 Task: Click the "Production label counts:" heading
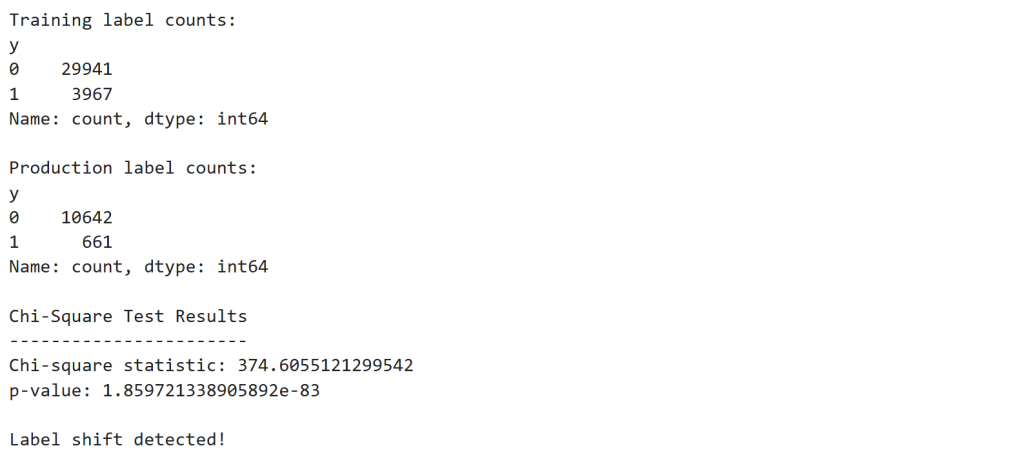click(133, 168)
